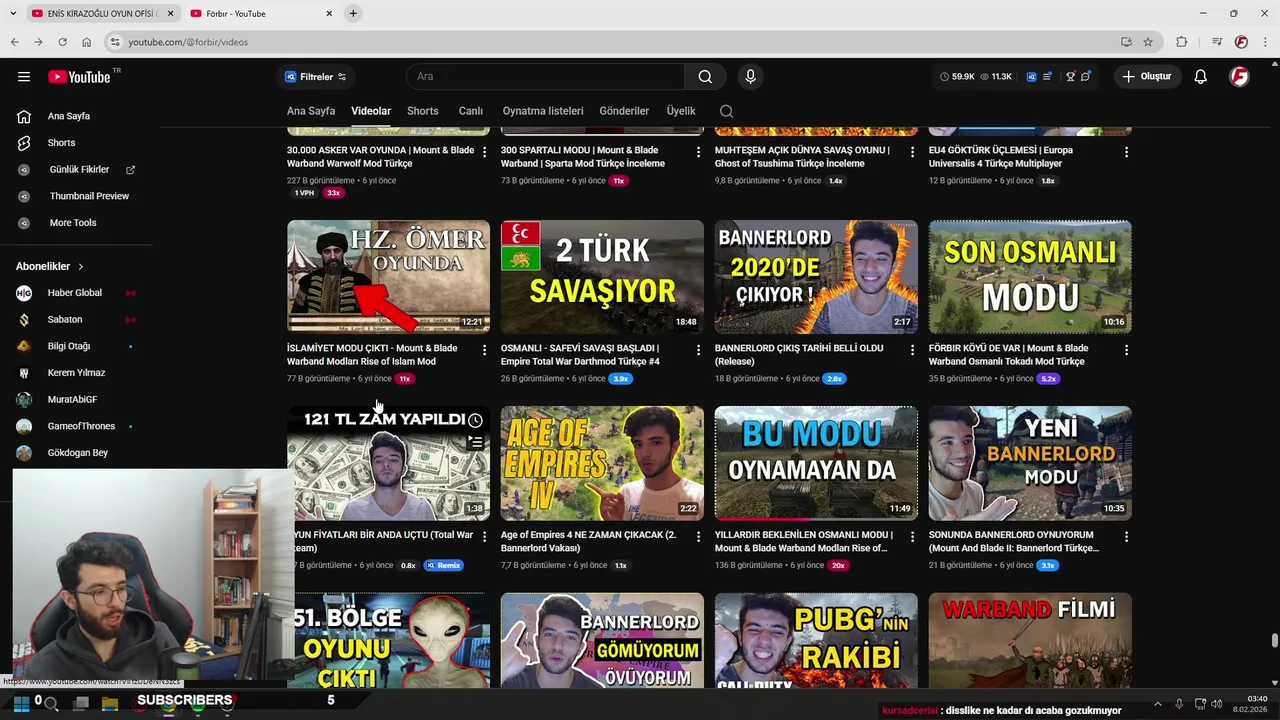Bookmark this page with the star icon
This screenshot has height=720, width=1280.
[x=1148, y=42]
